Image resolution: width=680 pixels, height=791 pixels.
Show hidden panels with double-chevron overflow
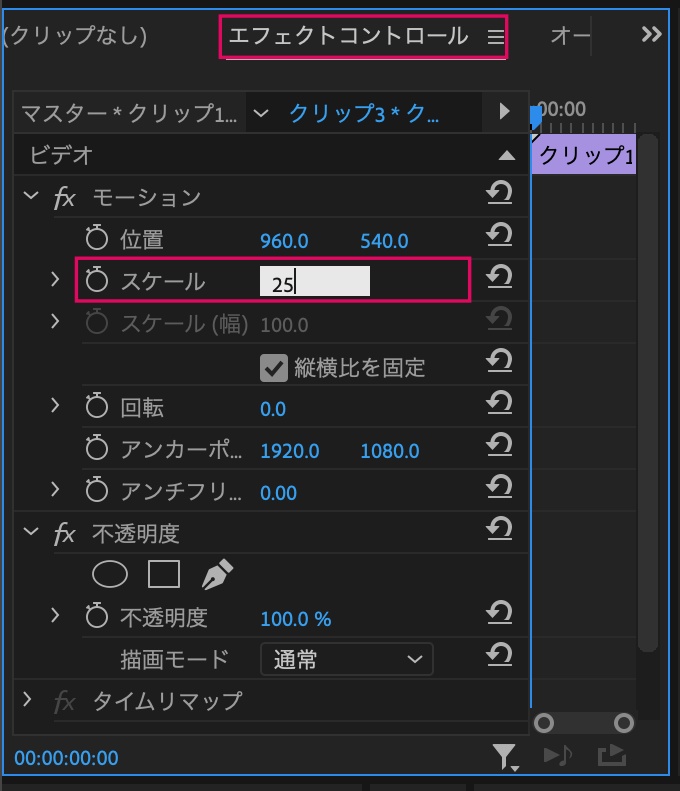point(651,34)
